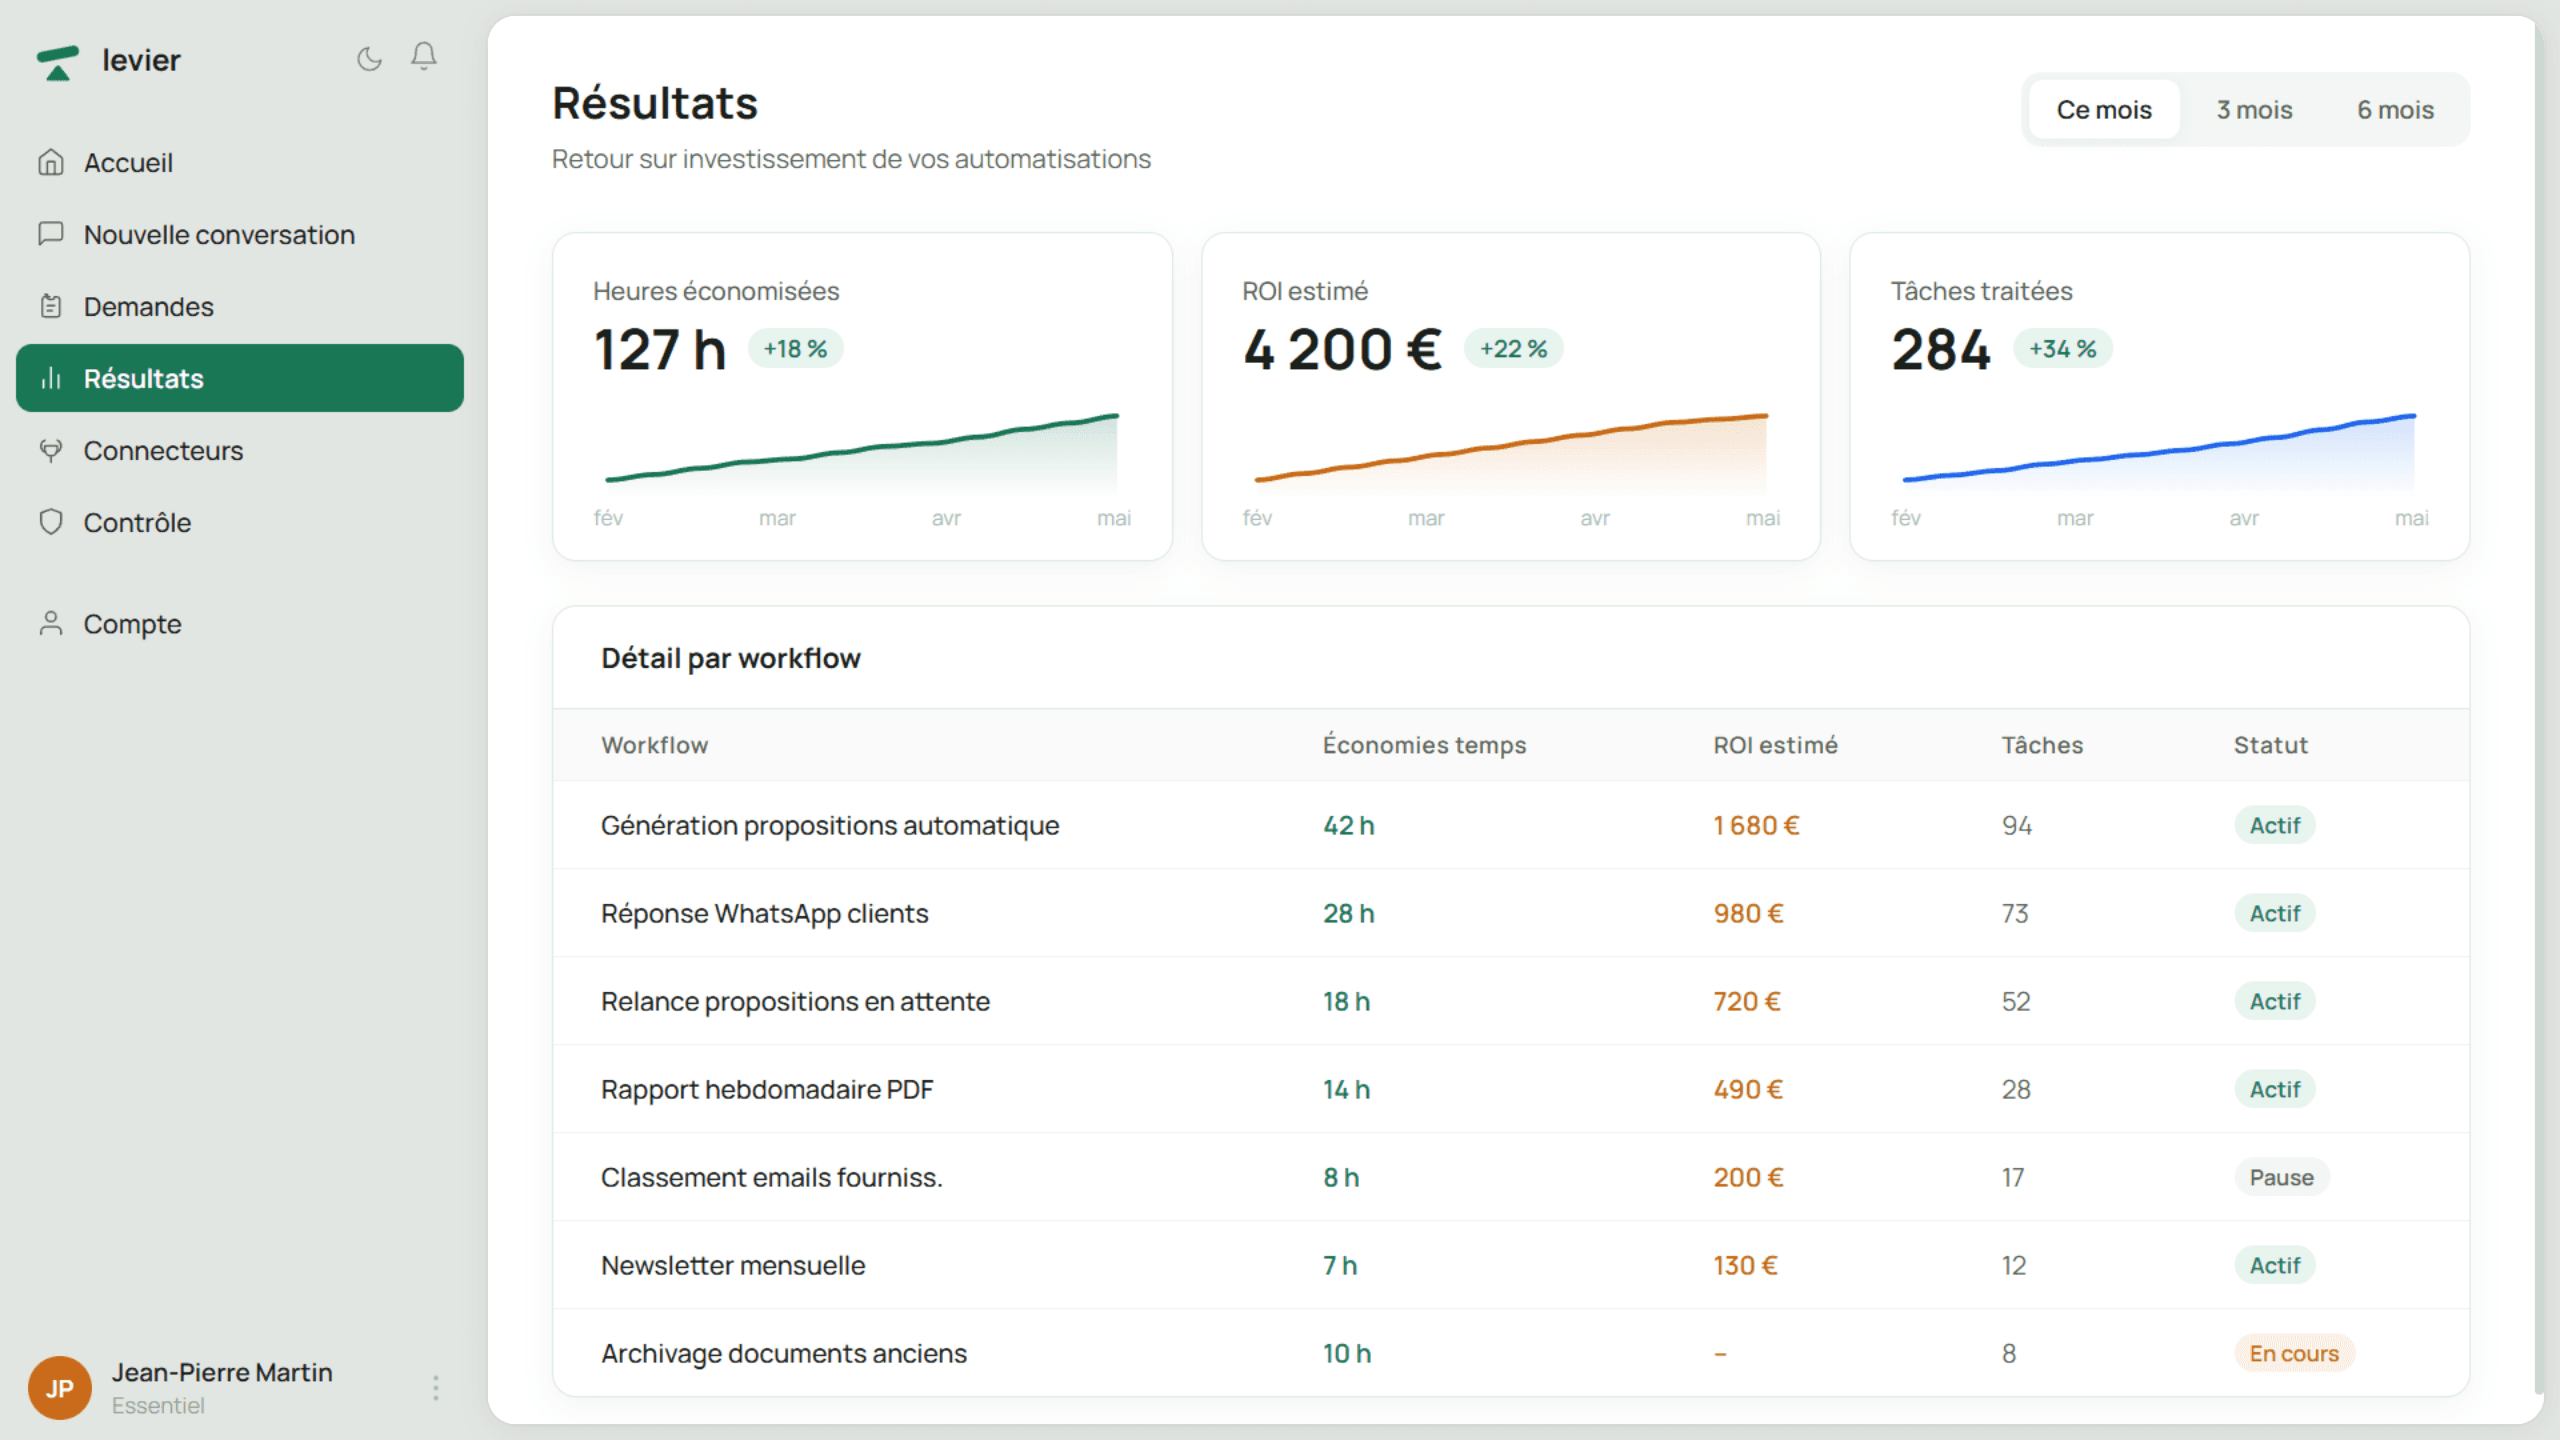This screenshot has height=1440, width=2560.
Task: Open Demandes in sidebar
Action: coord(240,306)
